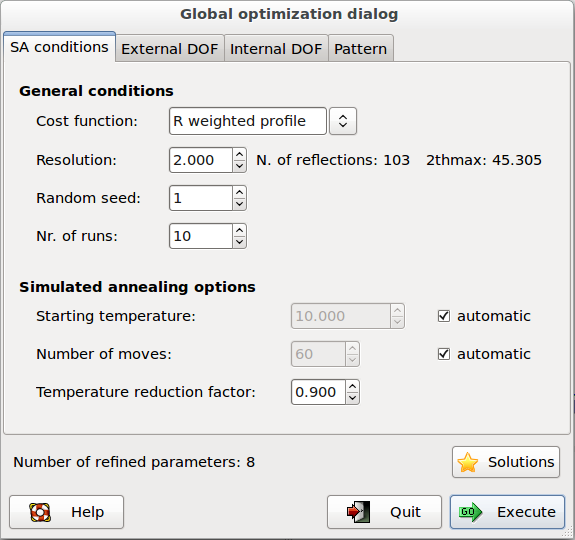
Task: Increase the Resolution value with up arrow
Action: [x=239, y=154]
